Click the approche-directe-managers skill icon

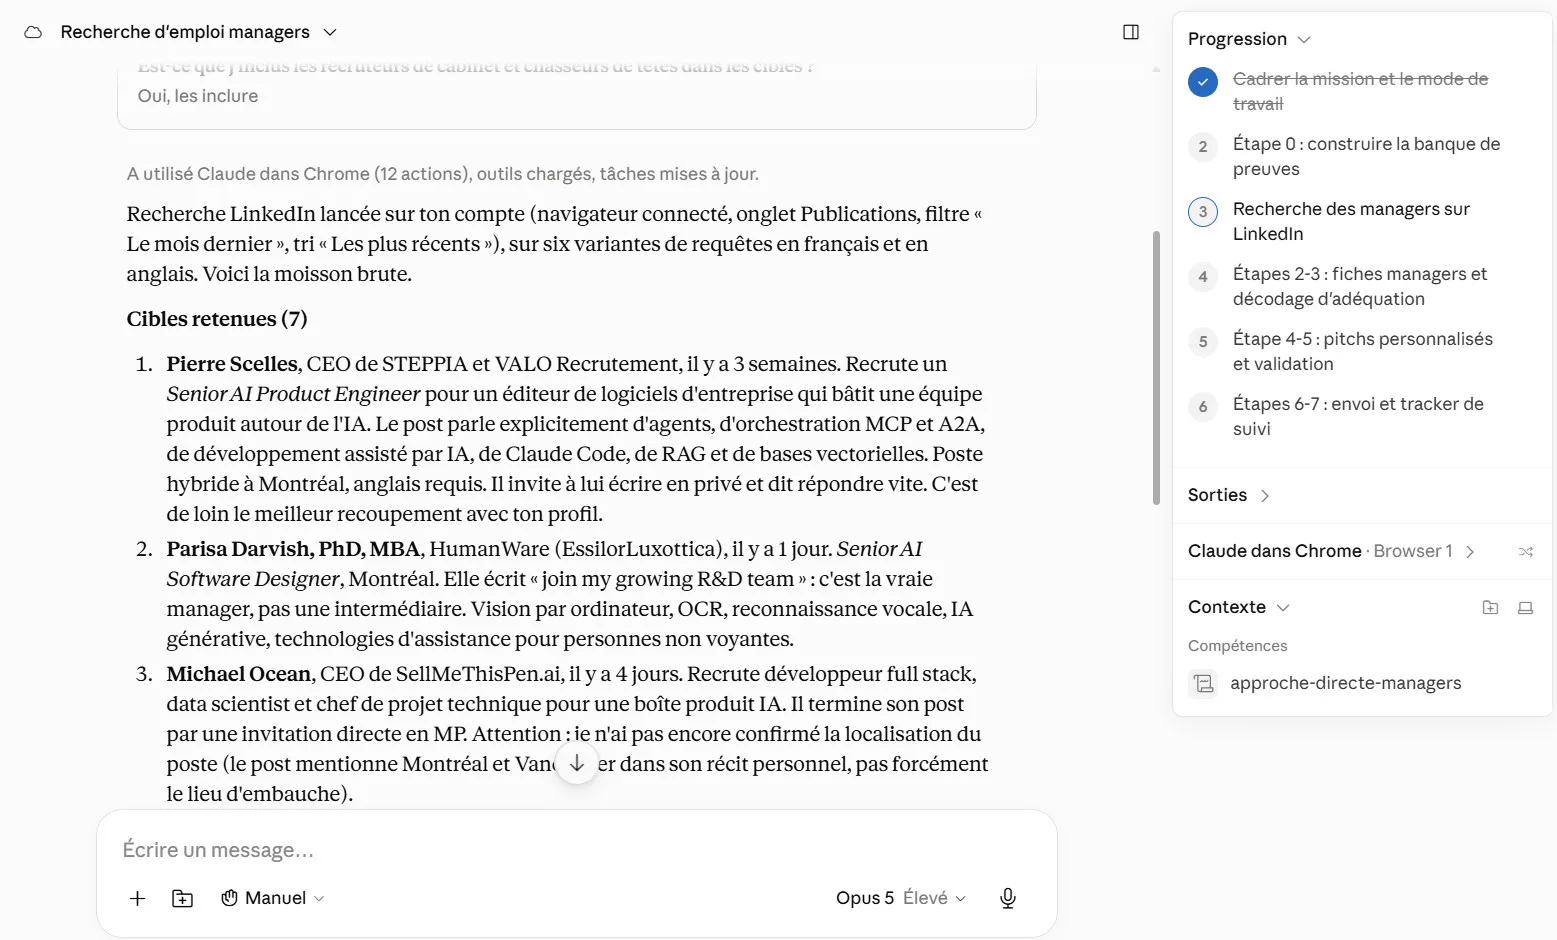tap(1204, 683)
